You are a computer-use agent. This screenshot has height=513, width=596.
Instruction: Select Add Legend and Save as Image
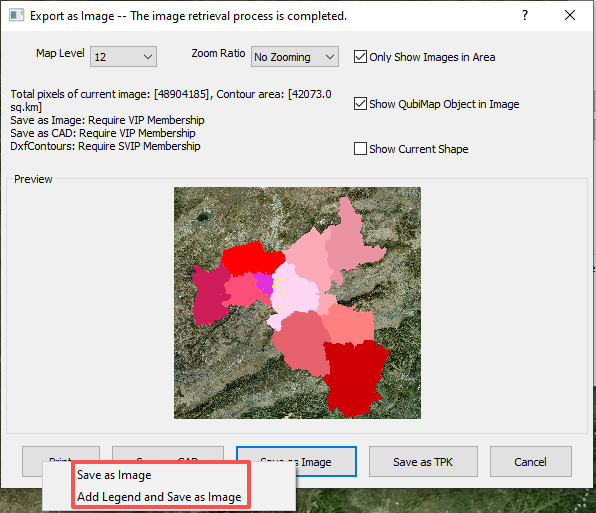pyautogui.click(x=159, y=497)
